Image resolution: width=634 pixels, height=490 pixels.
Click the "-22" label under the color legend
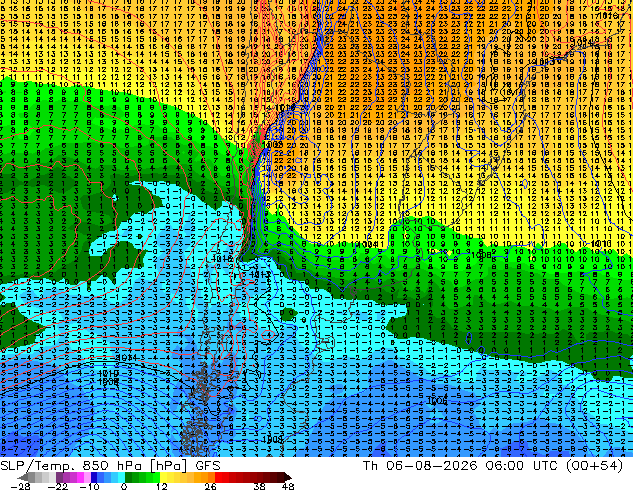(x=58, y=486)
